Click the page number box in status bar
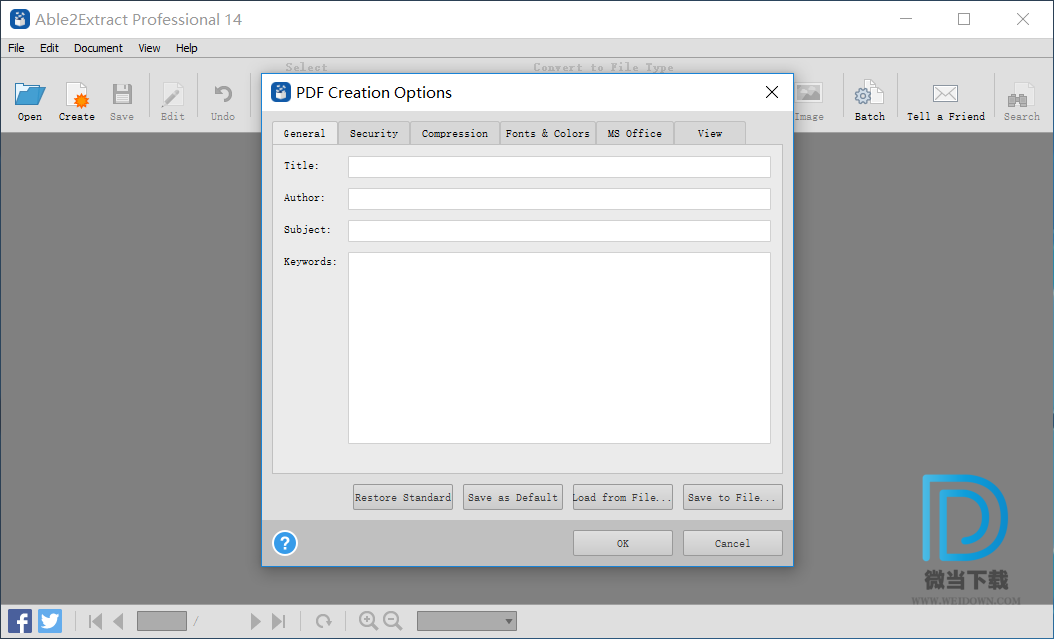 tap(162, 622)
